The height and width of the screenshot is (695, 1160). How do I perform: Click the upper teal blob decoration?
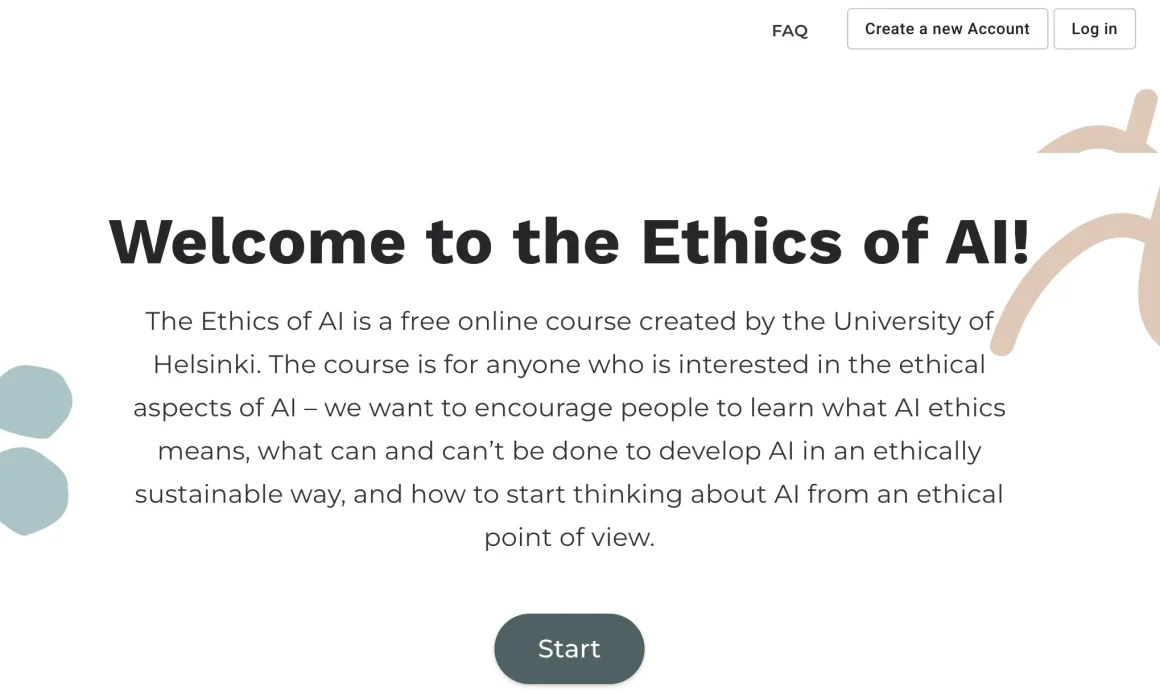point(36,401)
